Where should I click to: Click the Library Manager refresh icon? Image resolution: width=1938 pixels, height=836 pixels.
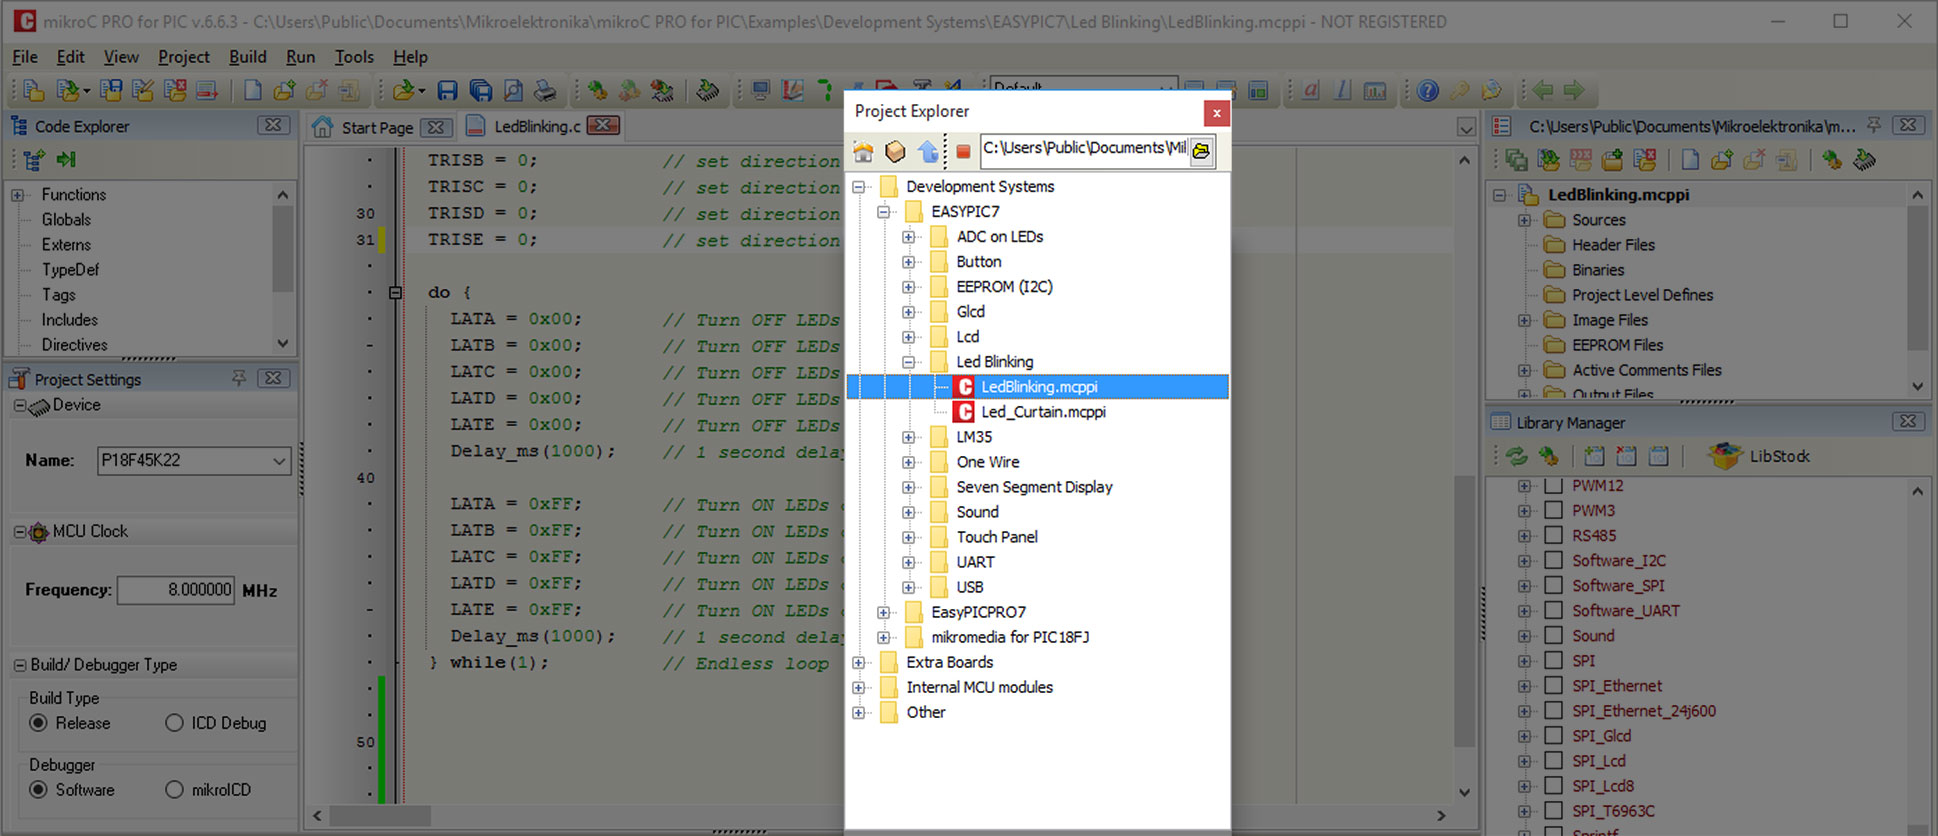click(x=1517, y=456)
